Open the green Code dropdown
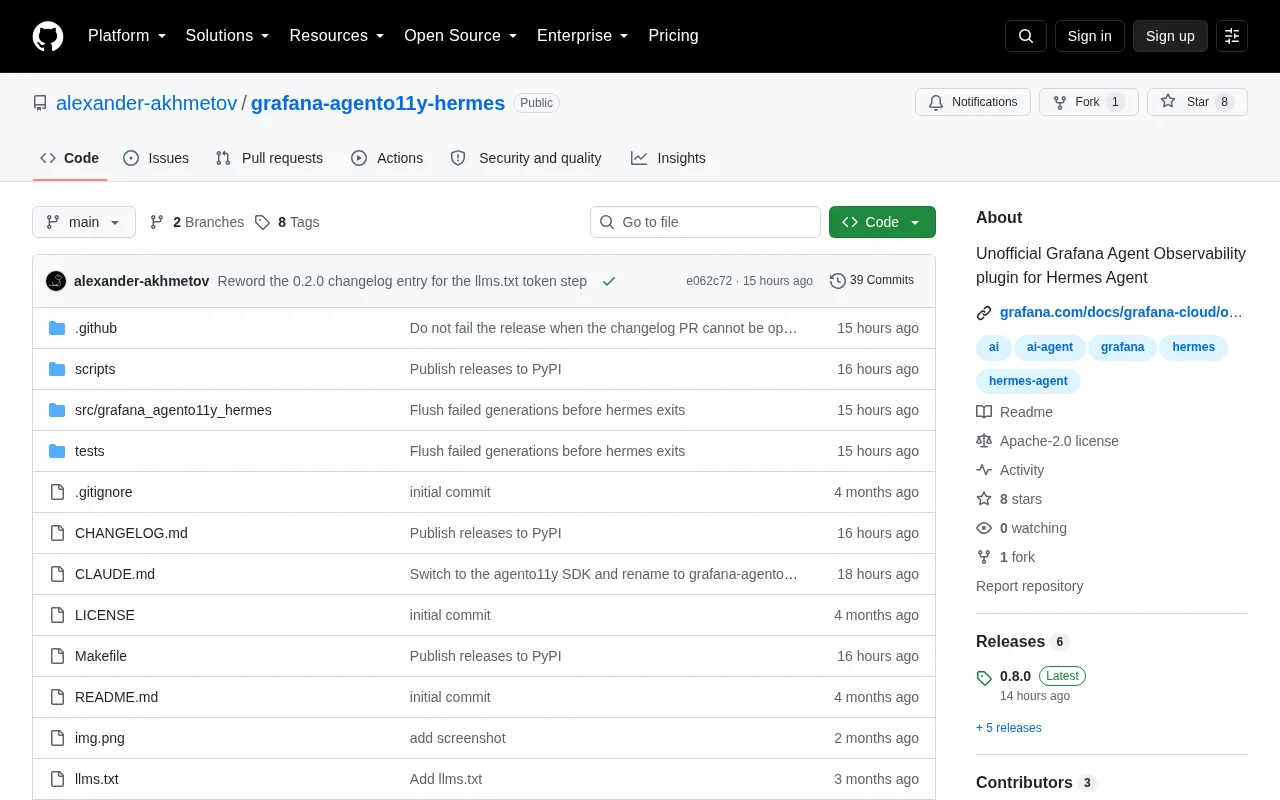This screenshot has width=1280, height=800. 882,222
